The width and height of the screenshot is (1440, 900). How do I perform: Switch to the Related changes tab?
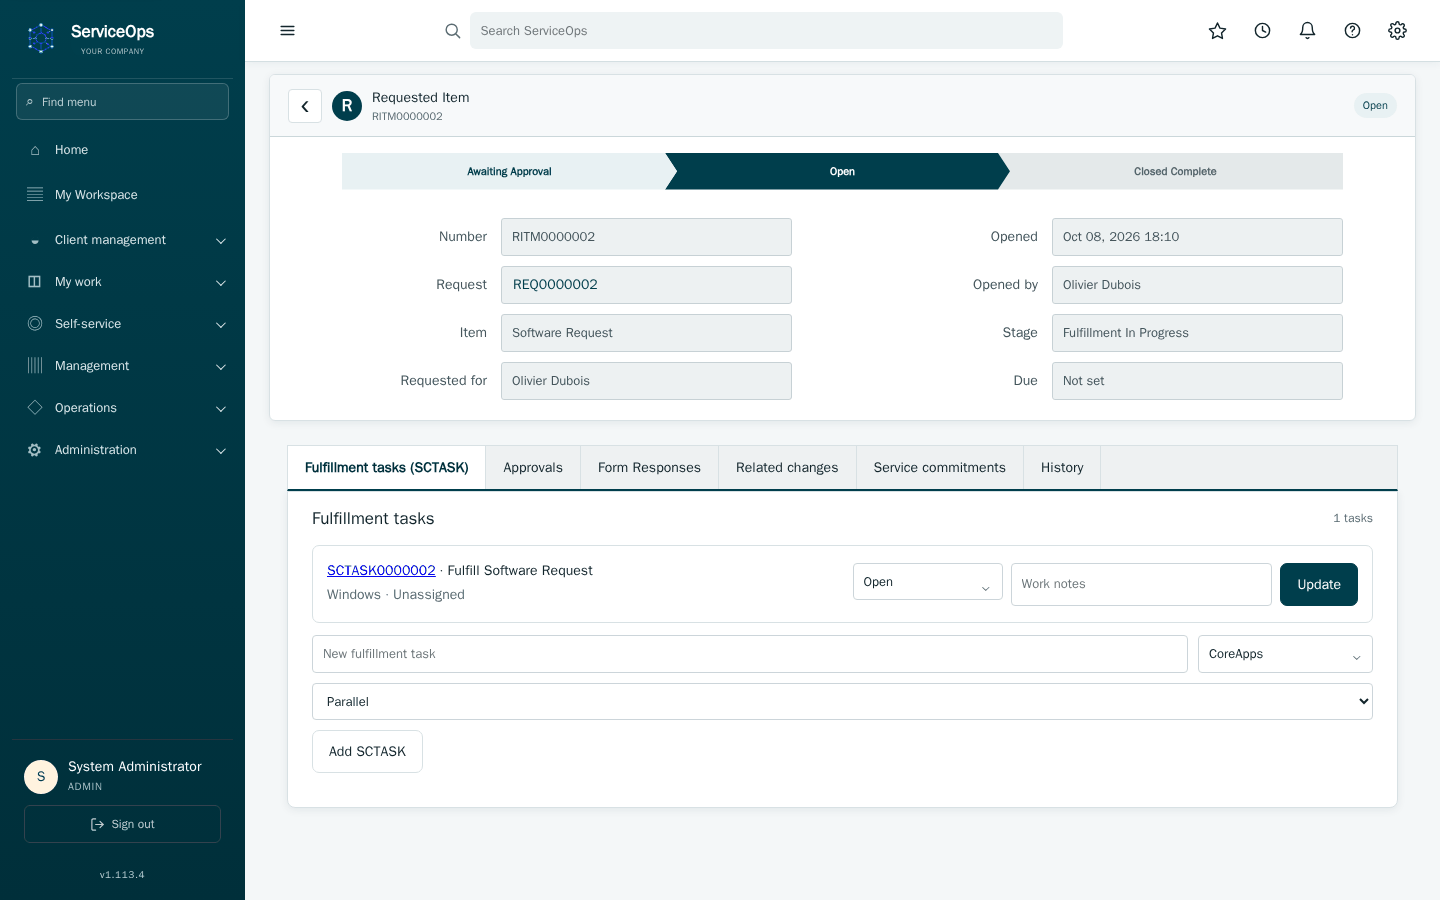787,468
